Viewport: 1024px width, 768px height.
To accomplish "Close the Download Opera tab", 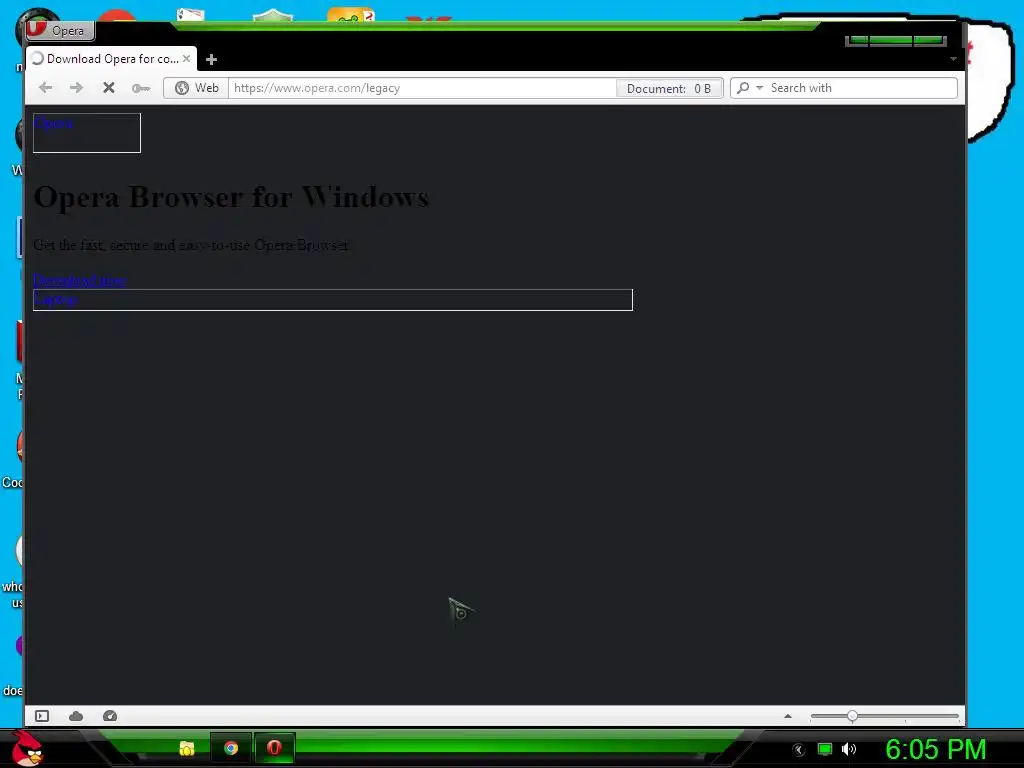I will pyautogui.click(x=186, y=59).
